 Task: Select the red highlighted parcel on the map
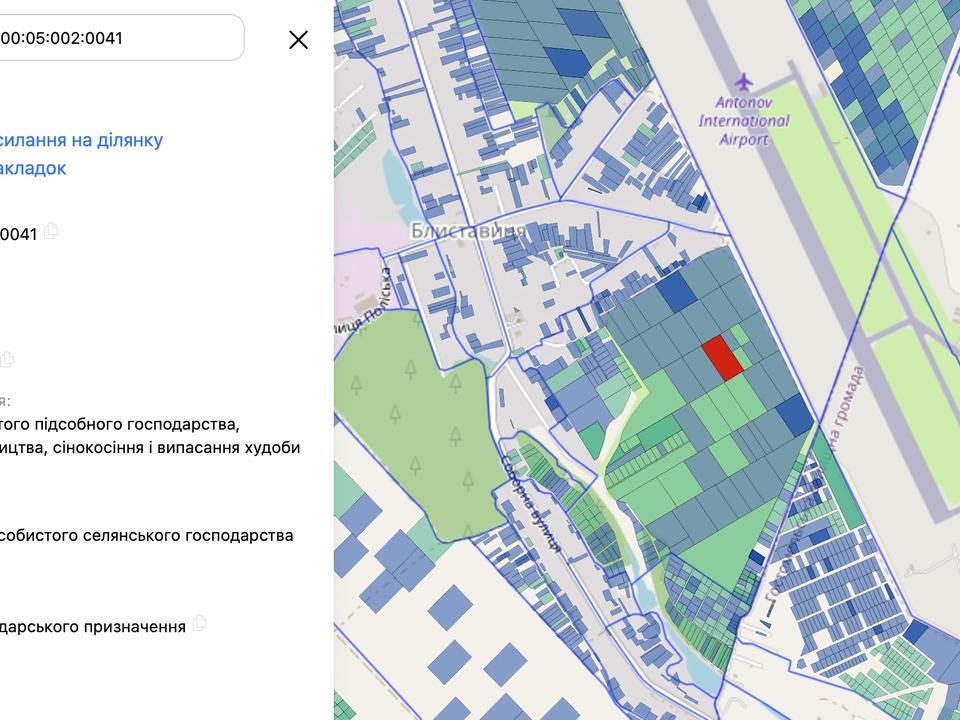[x=722, y=358]
